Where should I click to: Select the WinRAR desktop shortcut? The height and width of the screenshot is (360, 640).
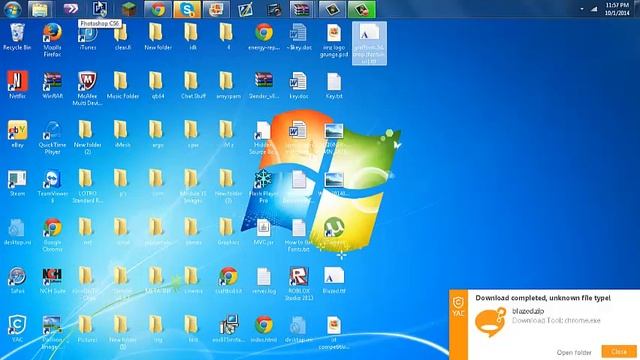click(x=52, y=85)
